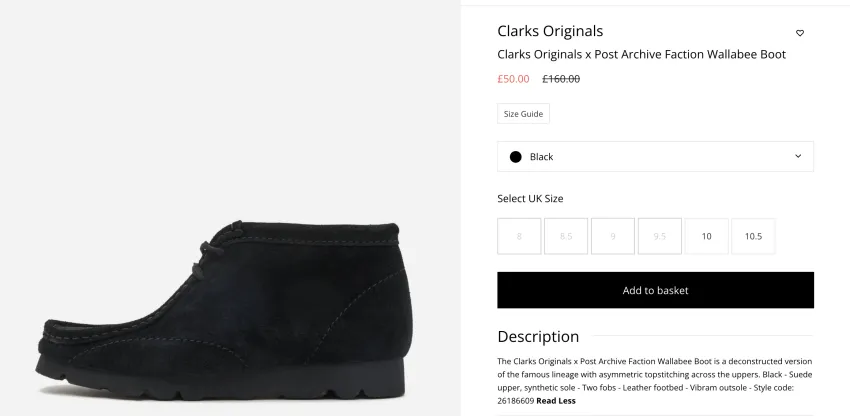Open the black suede boot product image
Screen dimensions: 850x416
(225, 310)
